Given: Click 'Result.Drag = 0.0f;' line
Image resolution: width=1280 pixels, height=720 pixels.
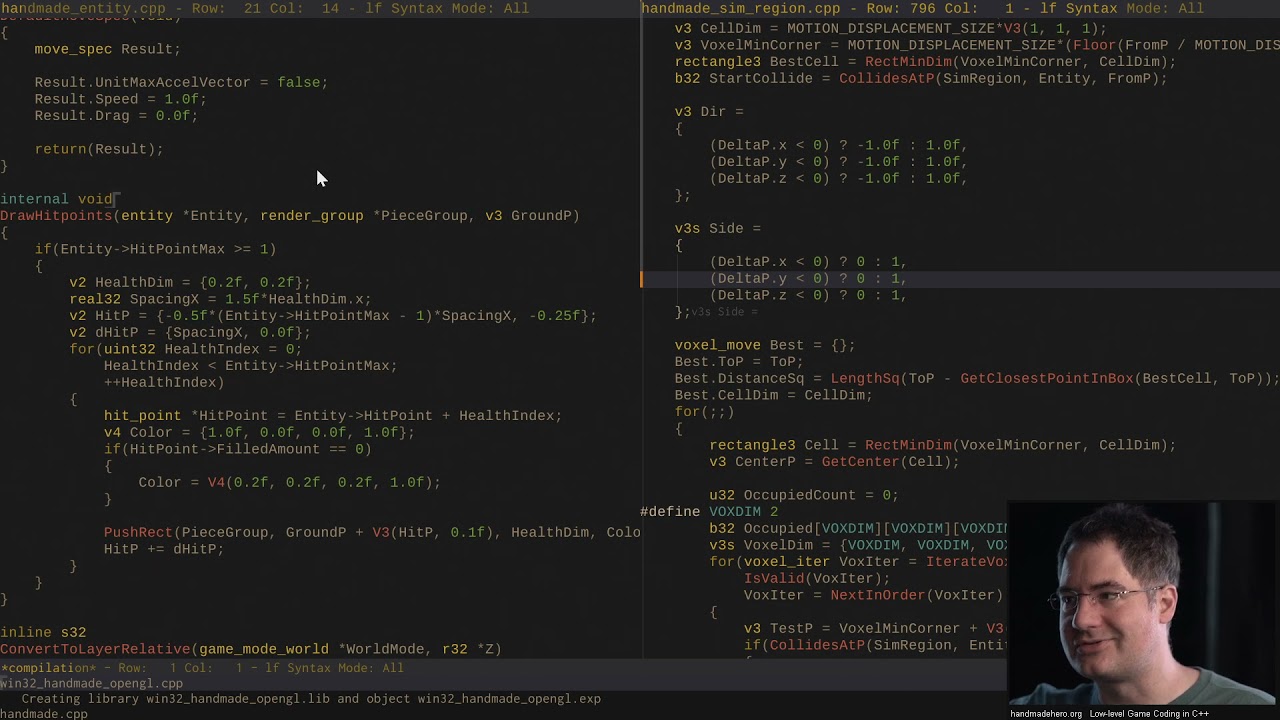Looking at the screenshot, I should pos(116,116).
